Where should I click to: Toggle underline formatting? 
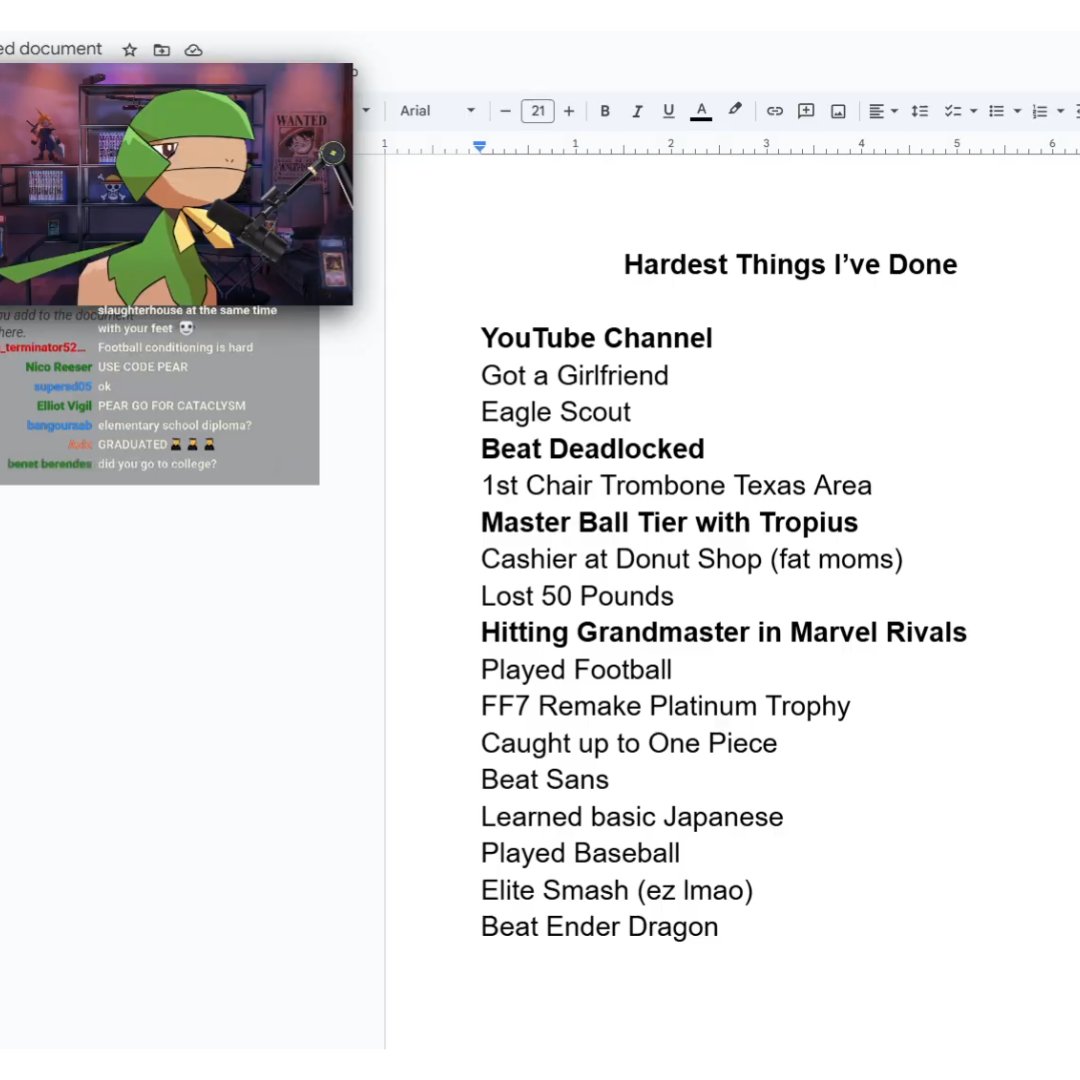pos(668,111)
